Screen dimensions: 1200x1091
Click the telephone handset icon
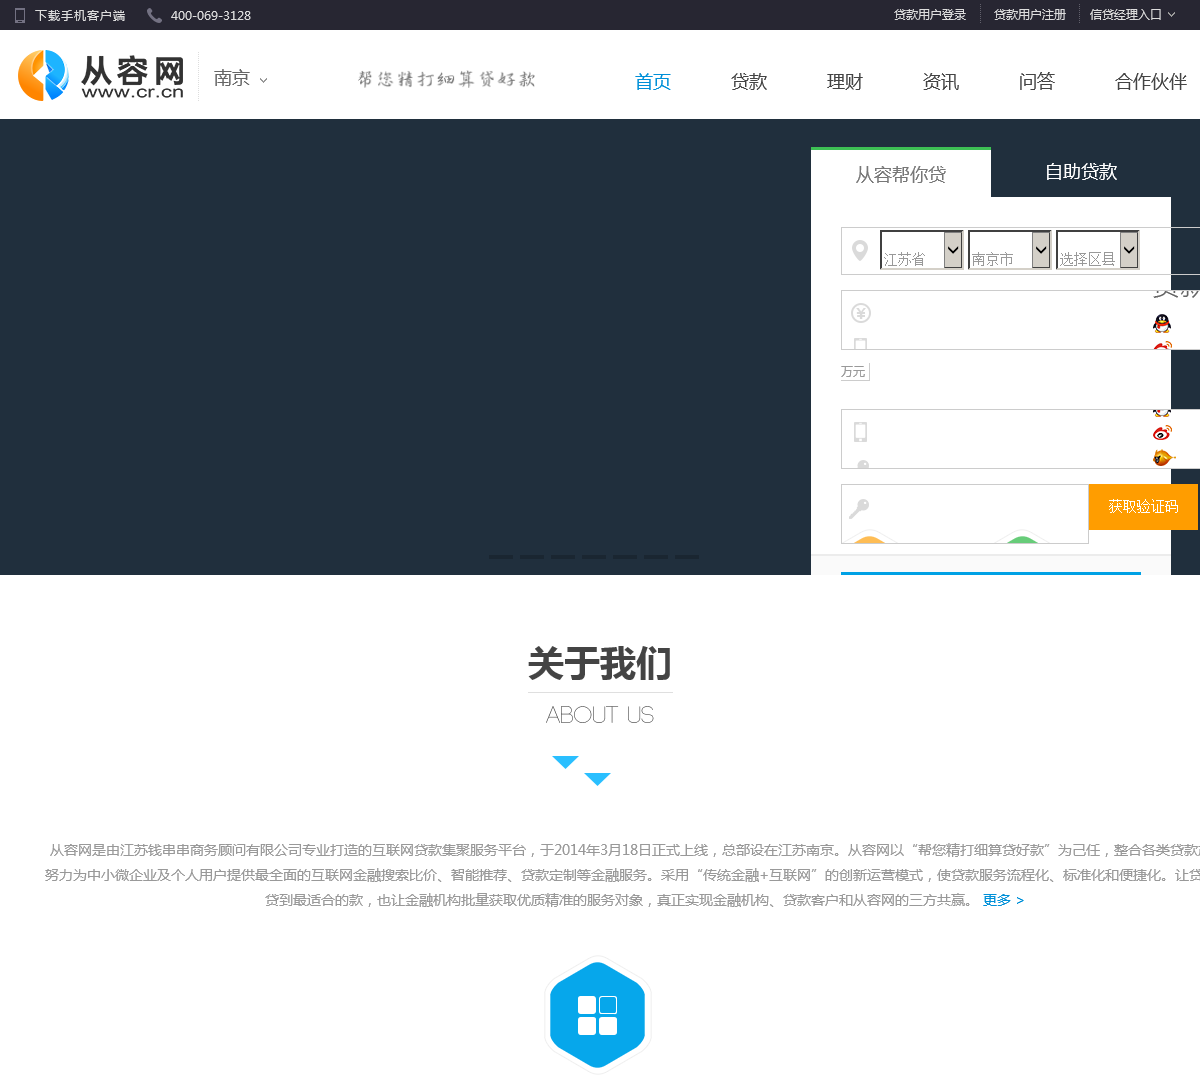tap(154, 15)
